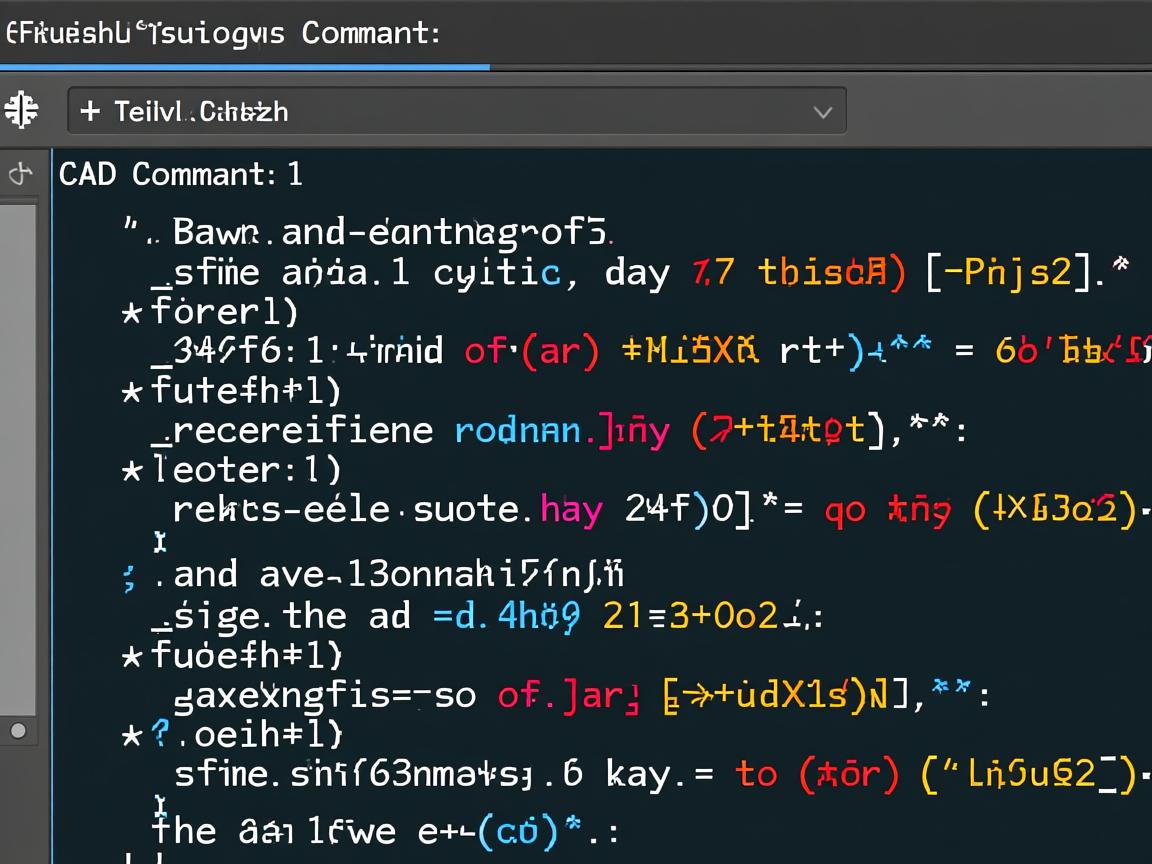Click the star marker beside fuoefh+1)
This screenshot has width=1152, height=864.
point(131,657)
